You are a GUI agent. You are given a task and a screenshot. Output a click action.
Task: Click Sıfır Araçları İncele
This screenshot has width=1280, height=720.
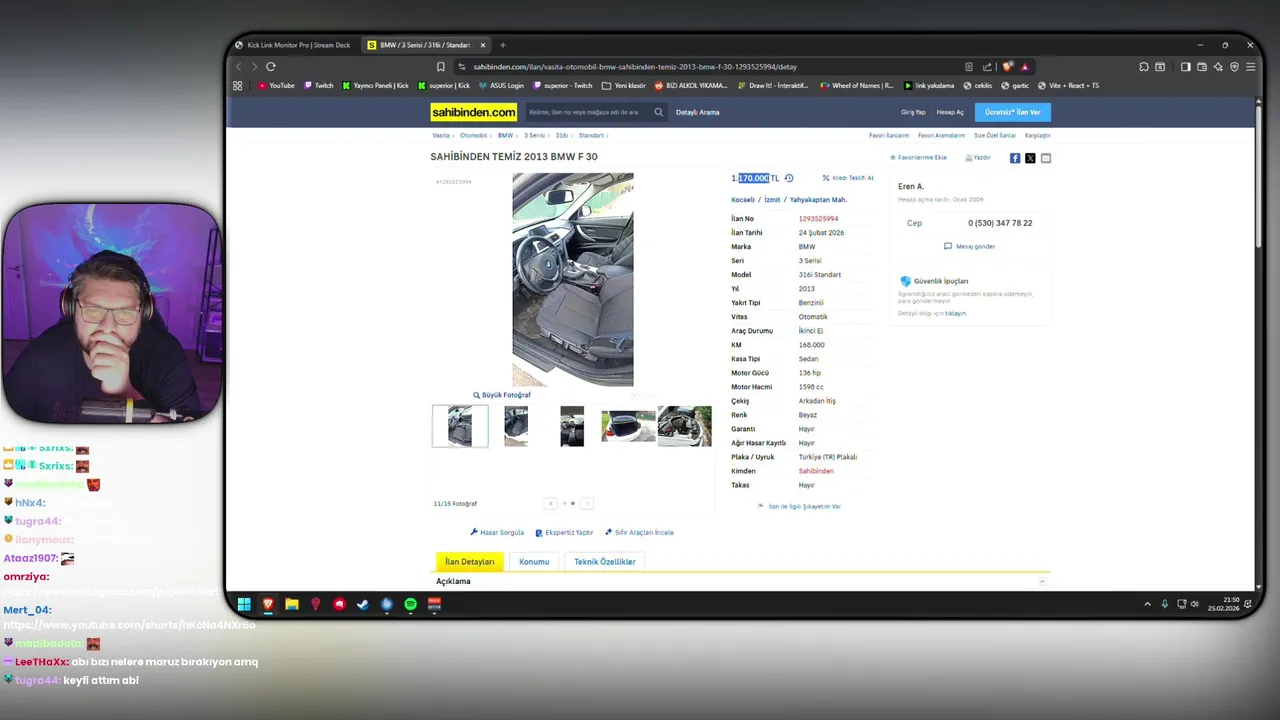(640, 532)
